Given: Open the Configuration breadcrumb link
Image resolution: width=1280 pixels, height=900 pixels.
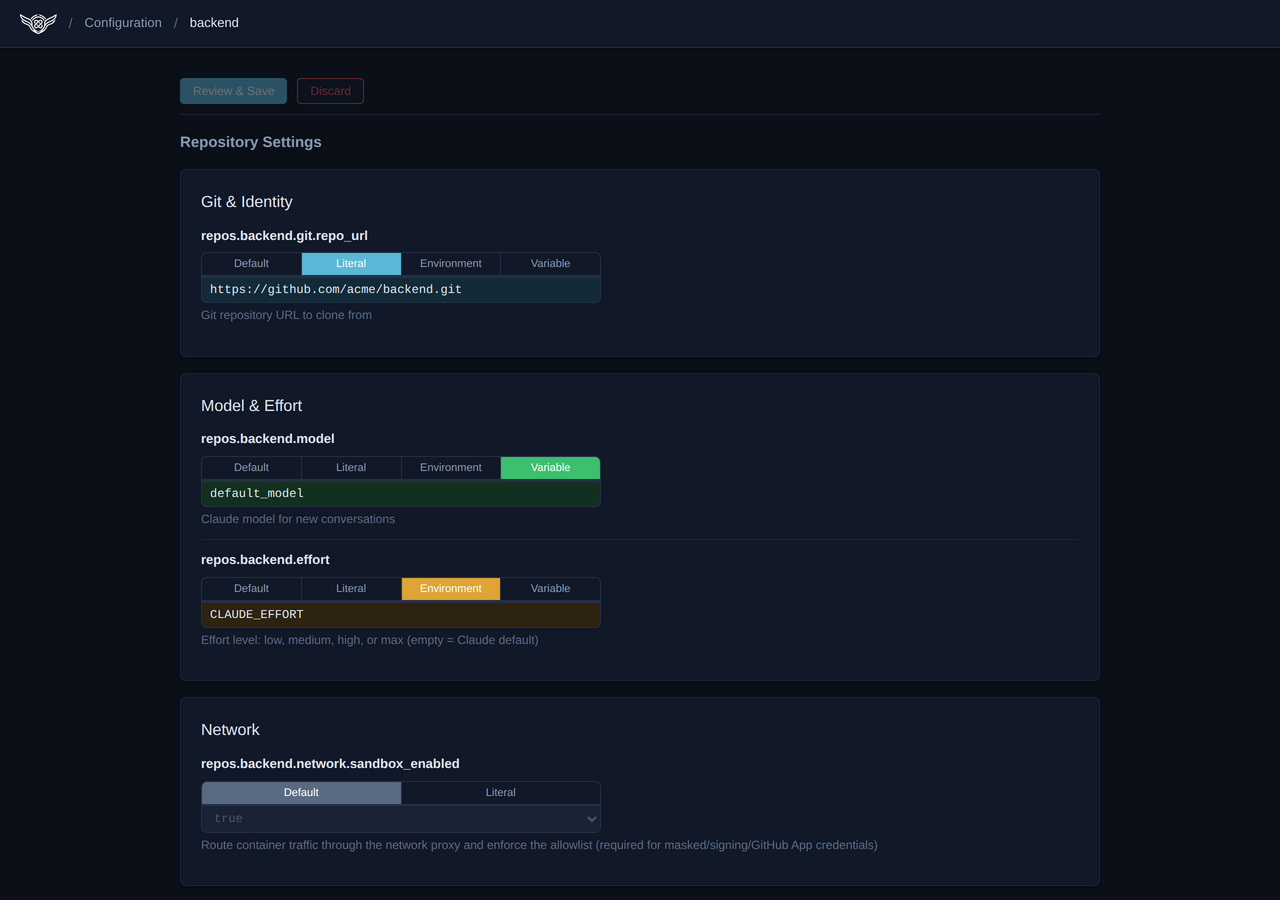Looking at the screenshot, I should 123,23.
